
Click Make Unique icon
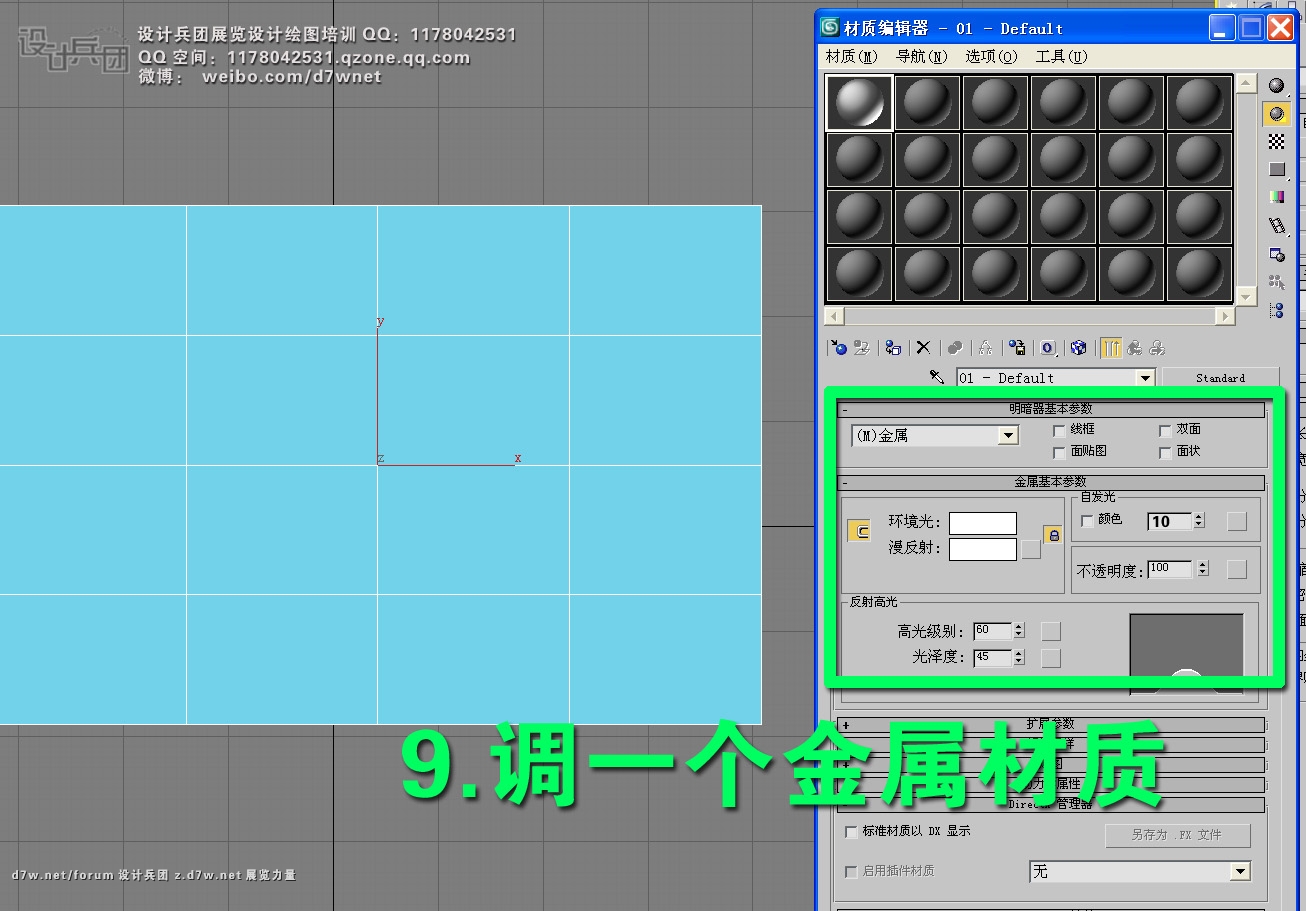[985, 348]
